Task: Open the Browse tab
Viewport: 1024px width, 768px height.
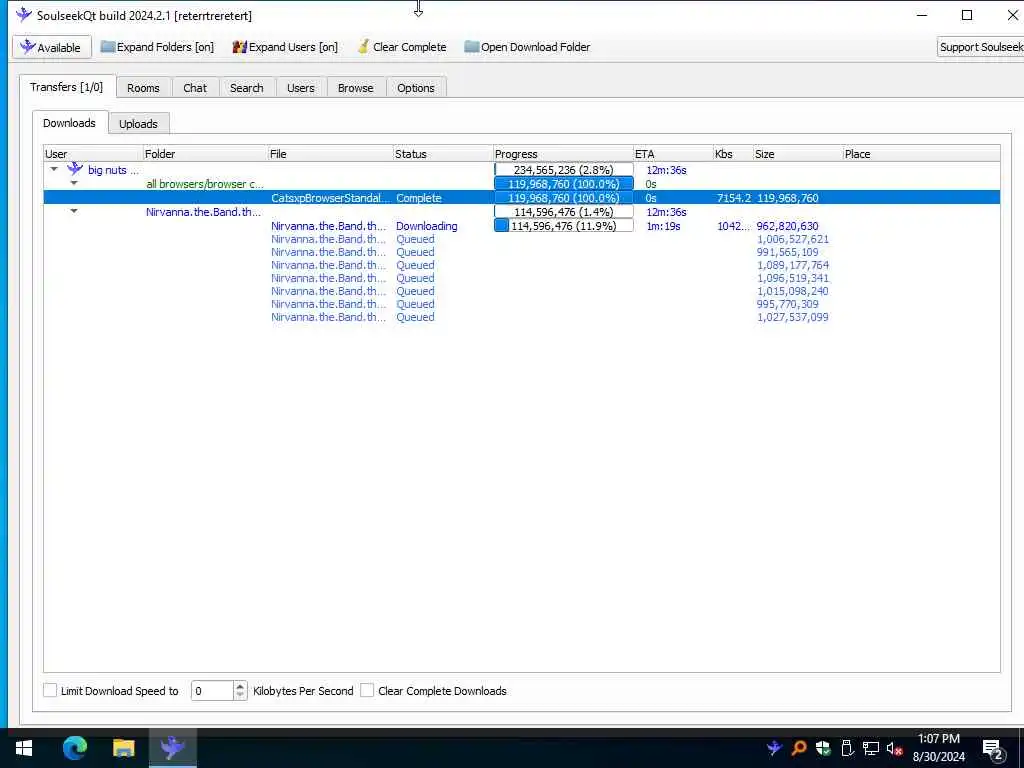Action: pyautogui.click(x=355, y=88)
